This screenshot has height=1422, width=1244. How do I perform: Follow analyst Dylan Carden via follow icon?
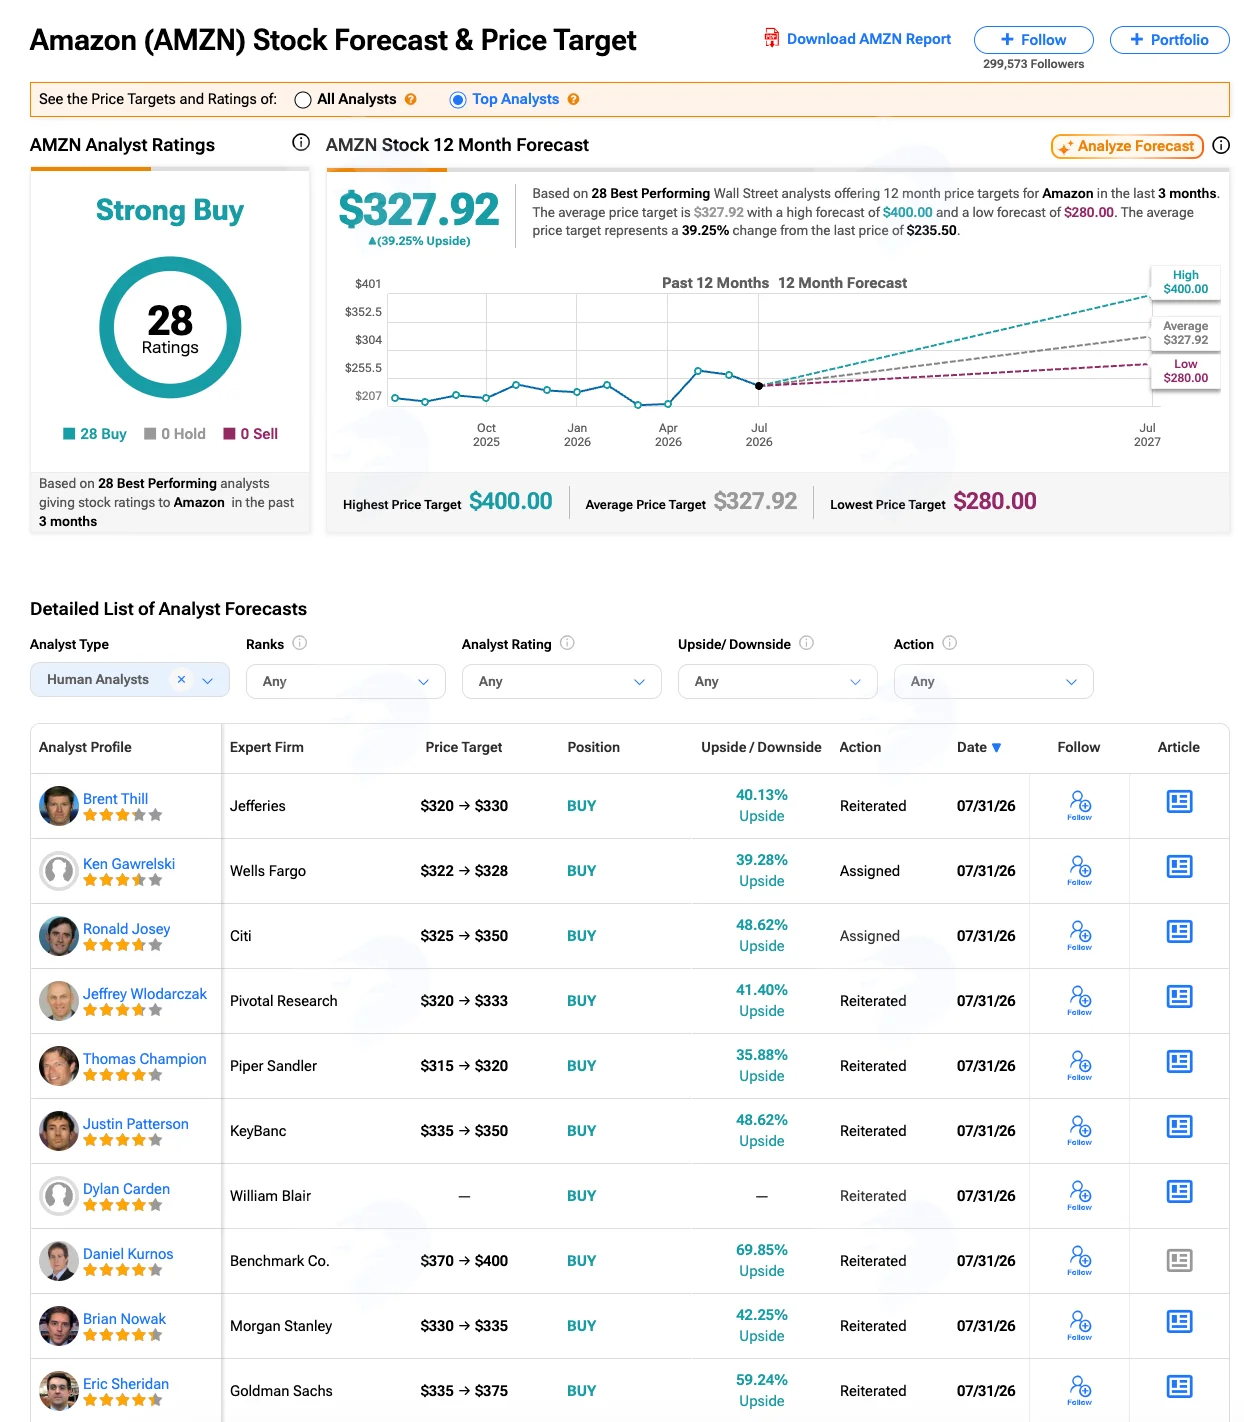1079,1195
